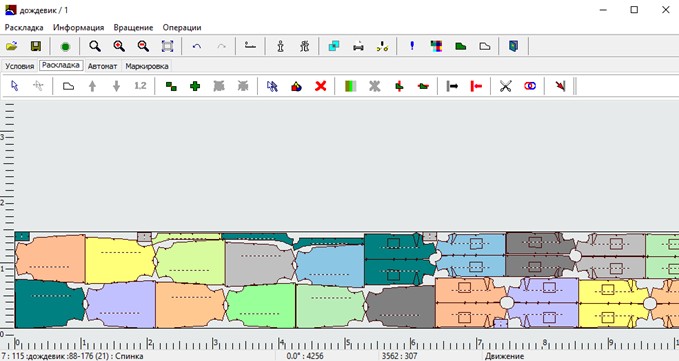Click the scissors cut icon
The width and height of the screenshot is (679, 361).
pyautogui.click(x=505, y=86)
